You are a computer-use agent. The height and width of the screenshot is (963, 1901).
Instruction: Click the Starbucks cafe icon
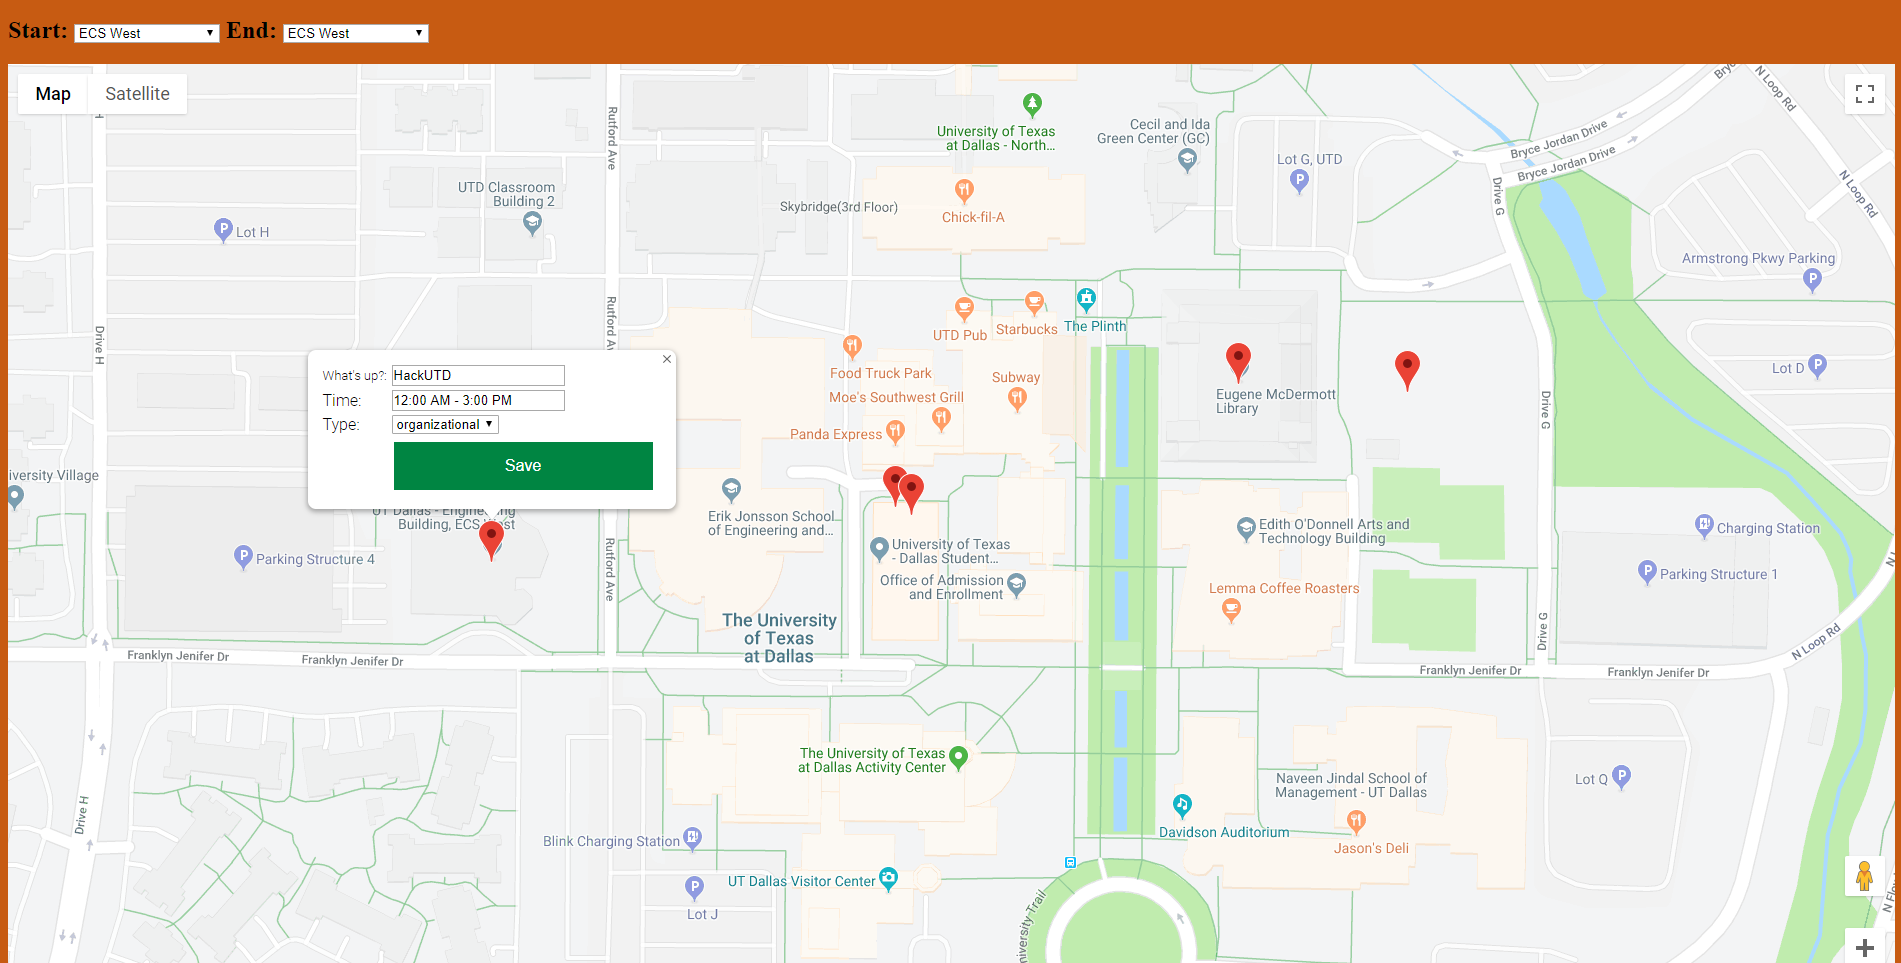click(1035, 302)
